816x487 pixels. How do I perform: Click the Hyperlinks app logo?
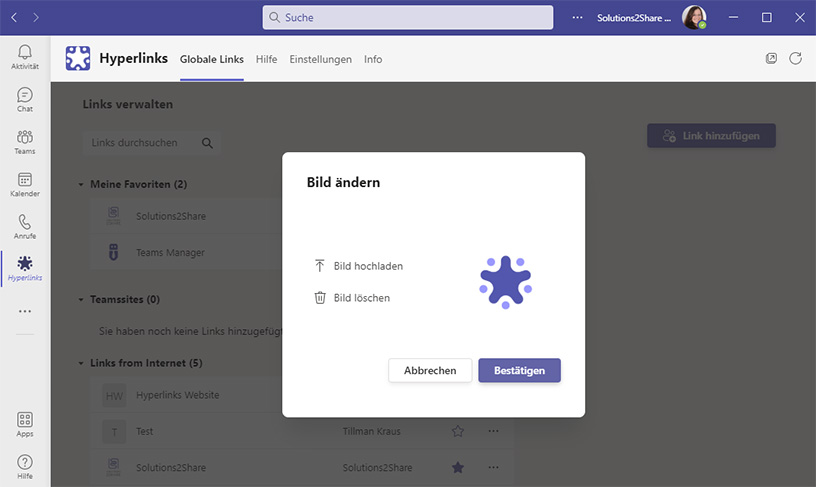[78, 58]
